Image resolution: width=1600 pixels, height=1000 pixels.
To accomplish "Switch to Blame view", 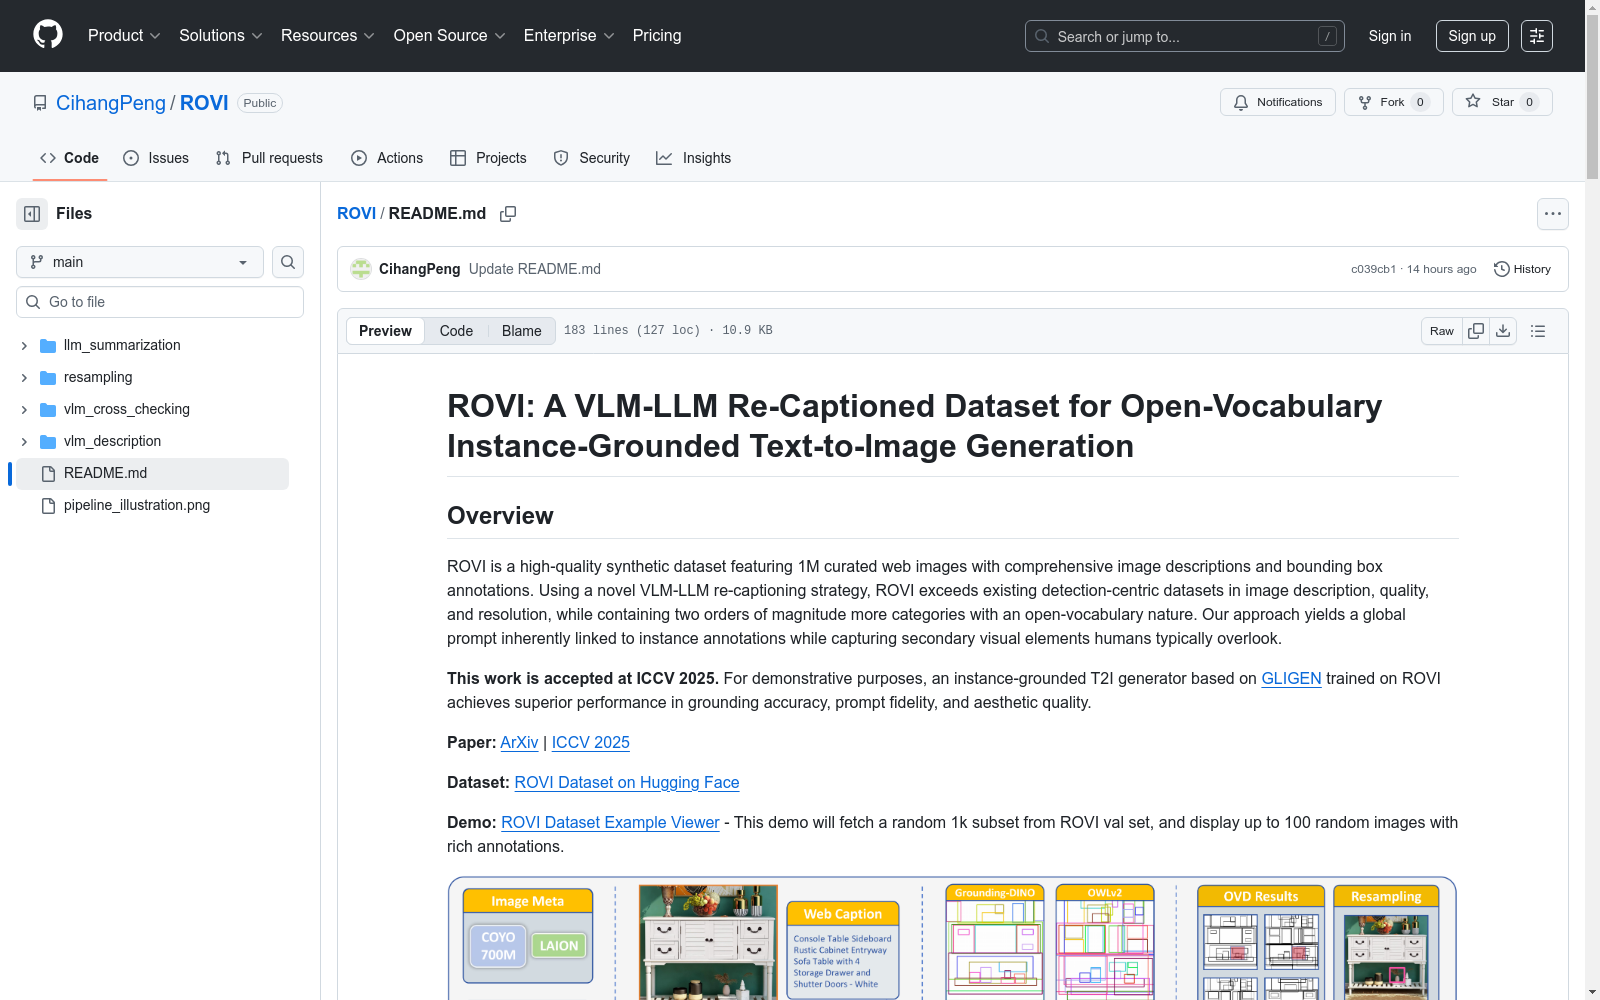I will 521,331.
